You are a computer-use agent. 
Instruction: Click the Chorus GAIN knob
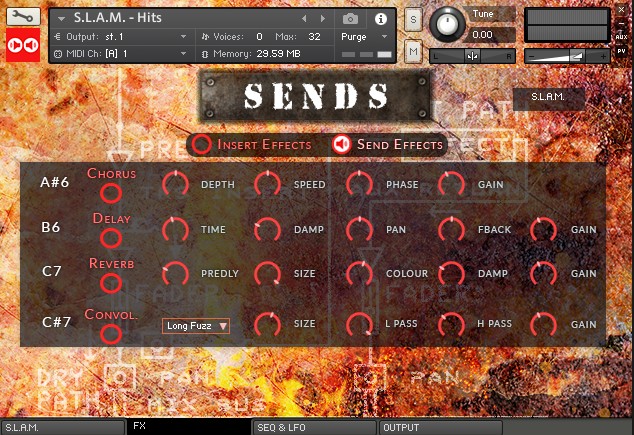[452, 184]
